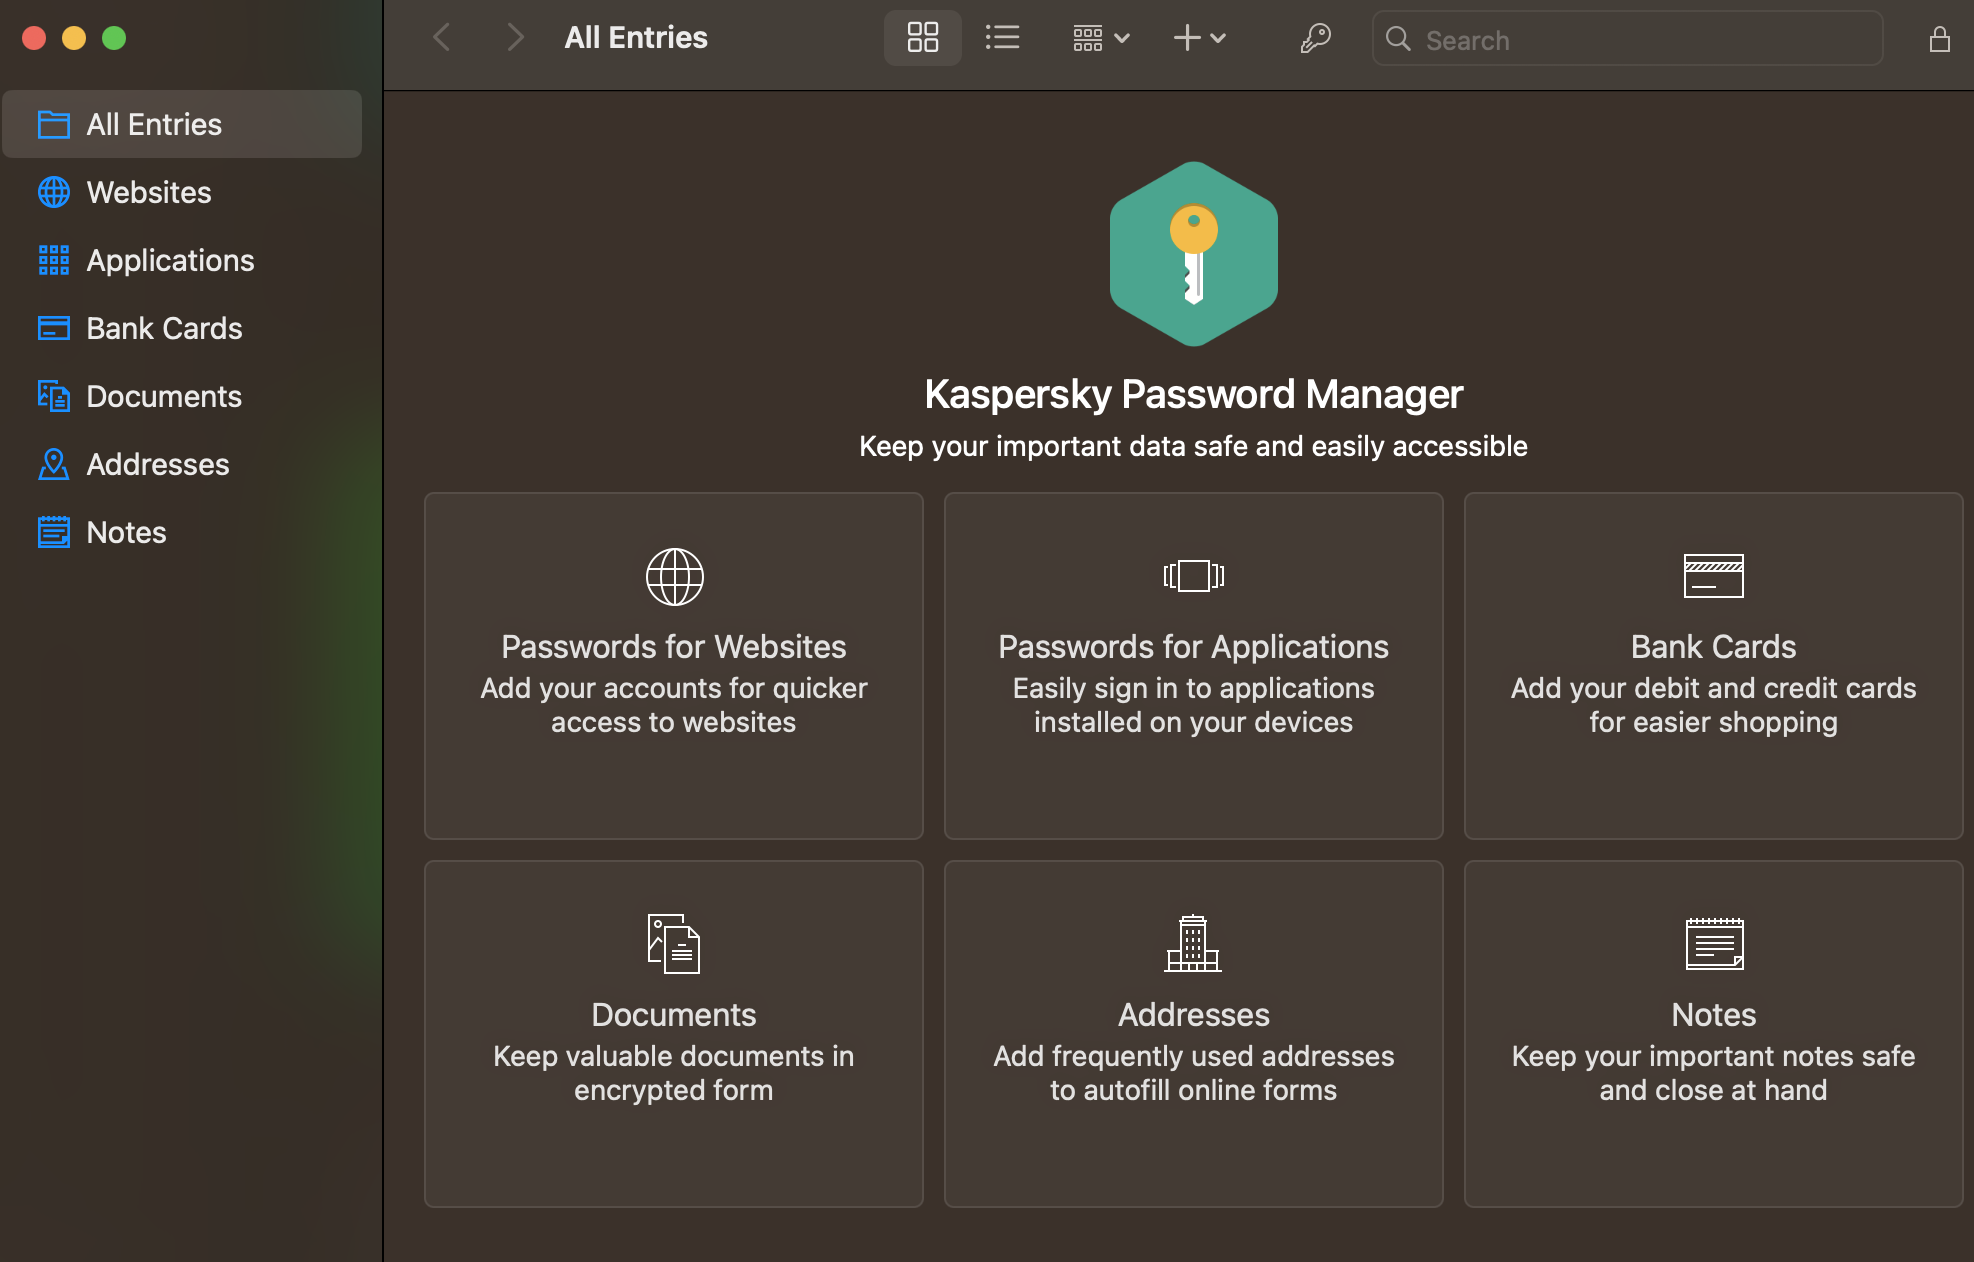Select Websites in the sidebar
1974x1262 pixels.
coord(183,192)
